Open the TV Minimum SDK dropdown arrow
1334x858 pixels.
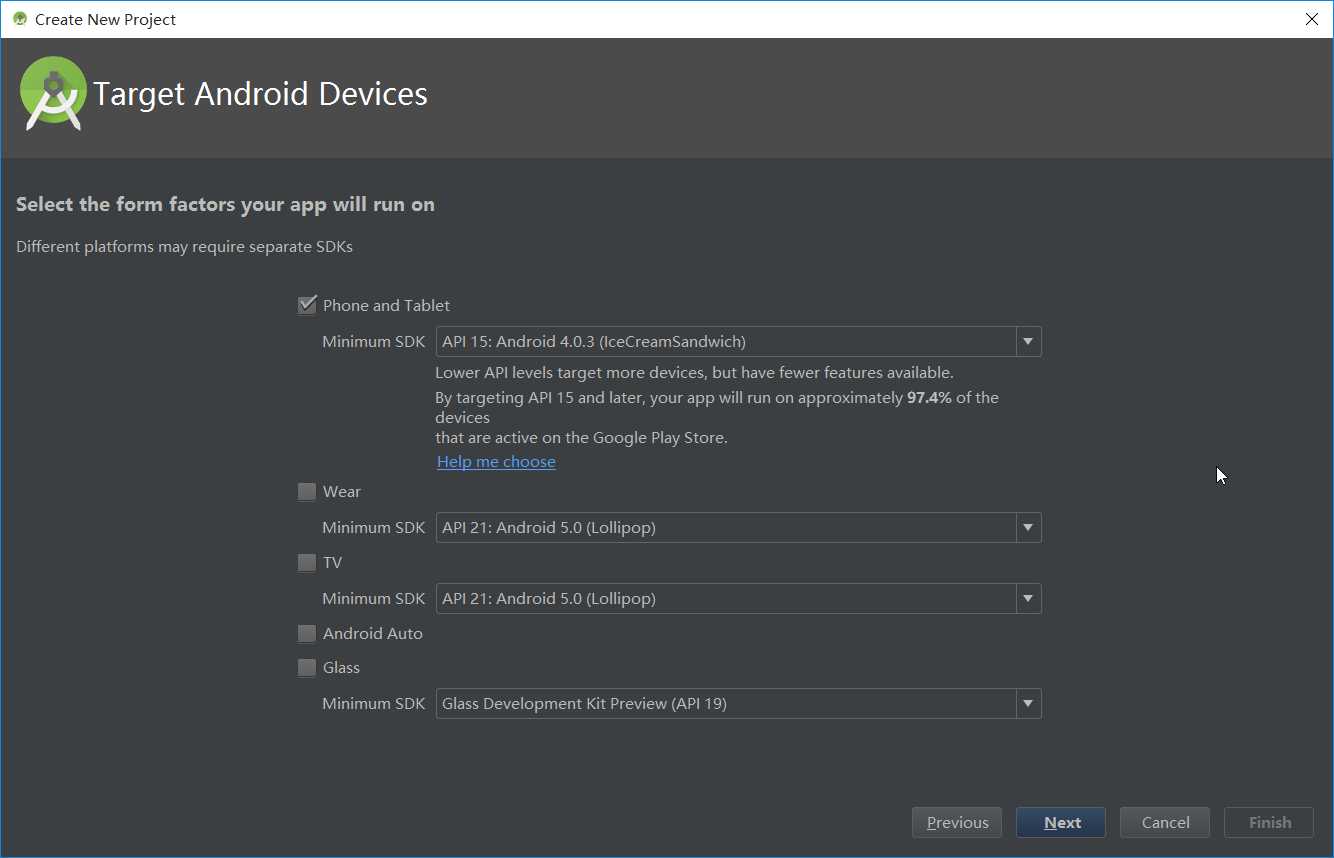click(1028, 599)
